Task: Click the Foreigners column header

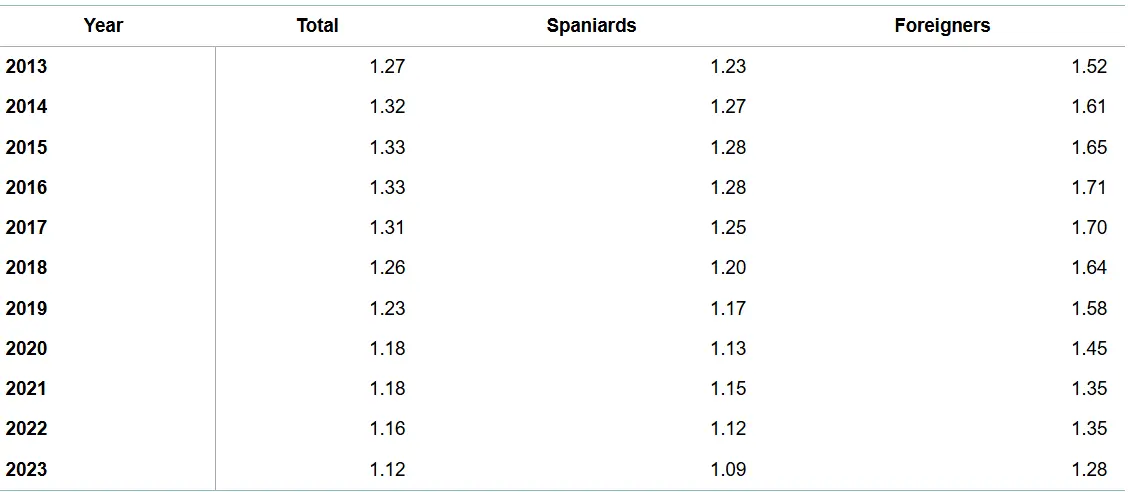Action: pyautogui.click(x=942, y=26)
